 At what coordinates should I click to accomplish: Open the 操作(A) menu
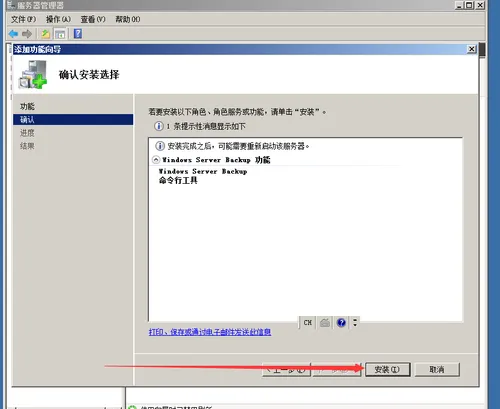pos(58,19)
